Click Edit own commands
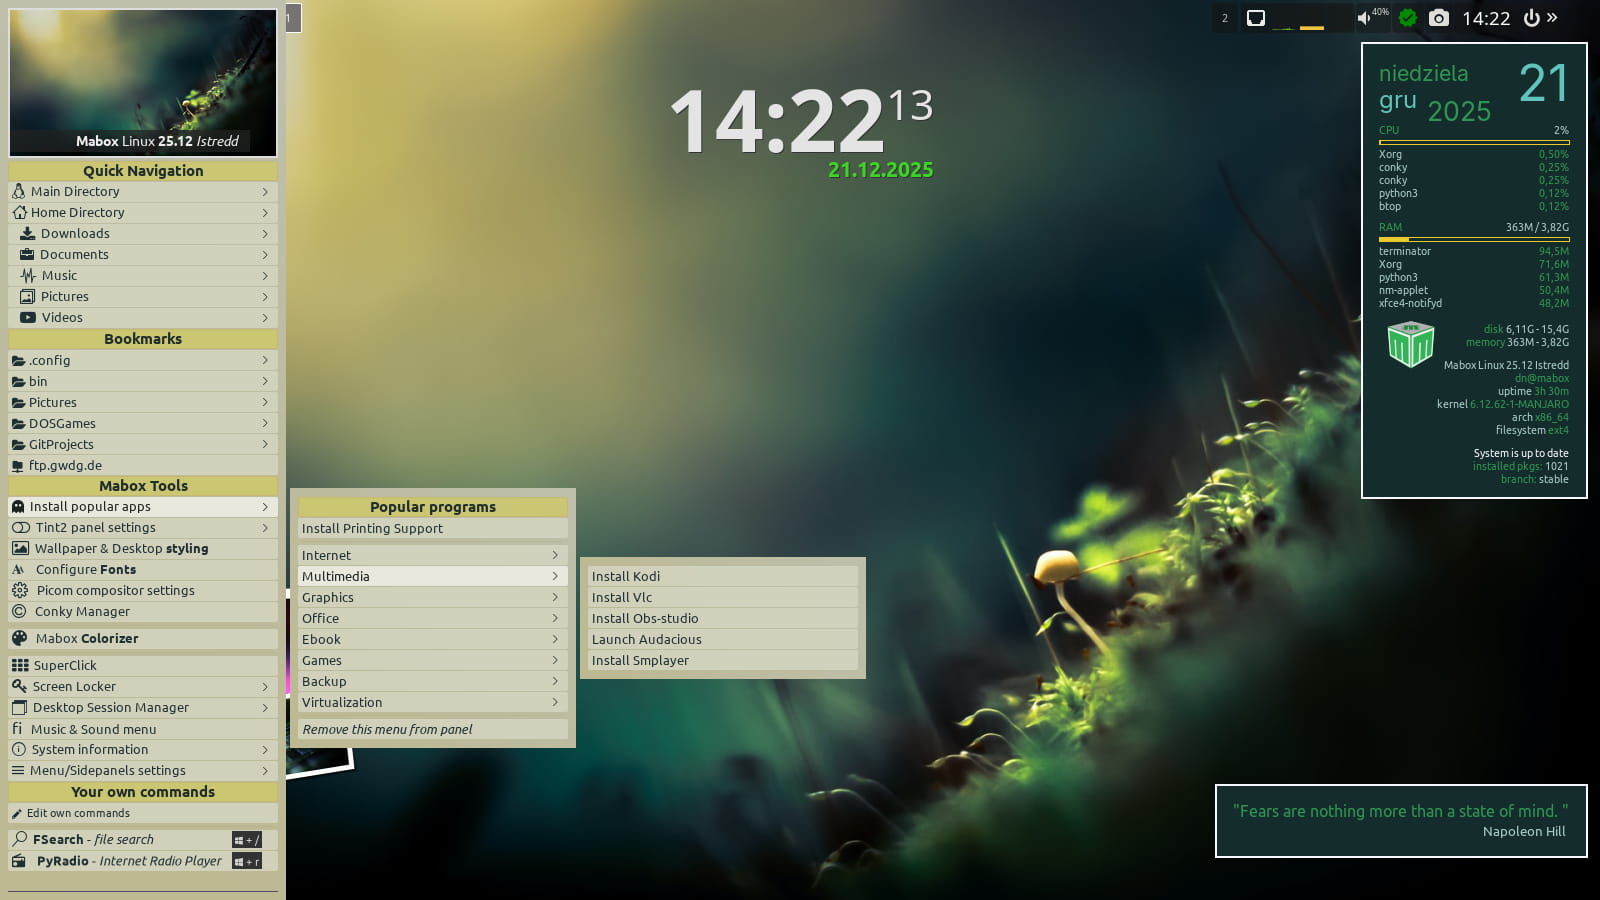 point(78,813)
